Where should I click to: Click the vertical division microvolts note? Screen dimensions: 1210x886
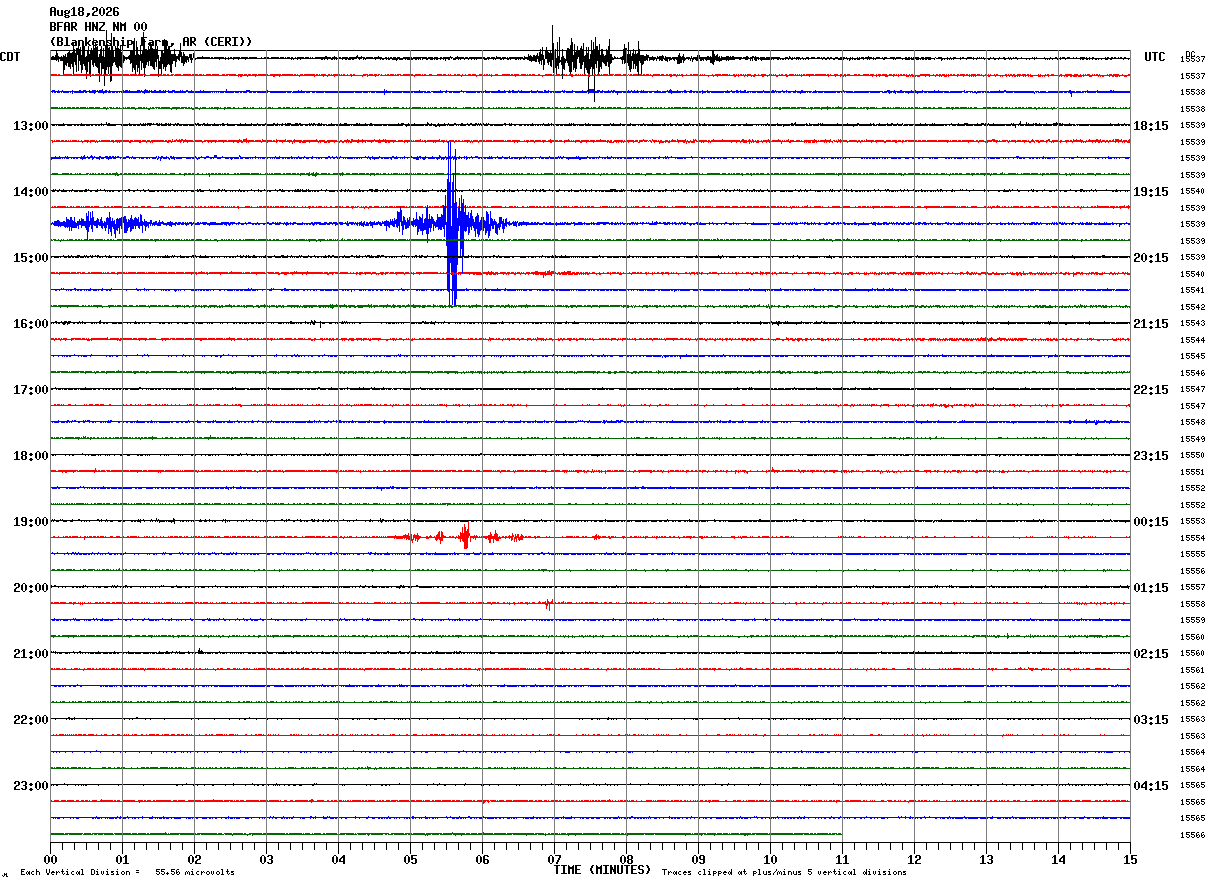127,873
